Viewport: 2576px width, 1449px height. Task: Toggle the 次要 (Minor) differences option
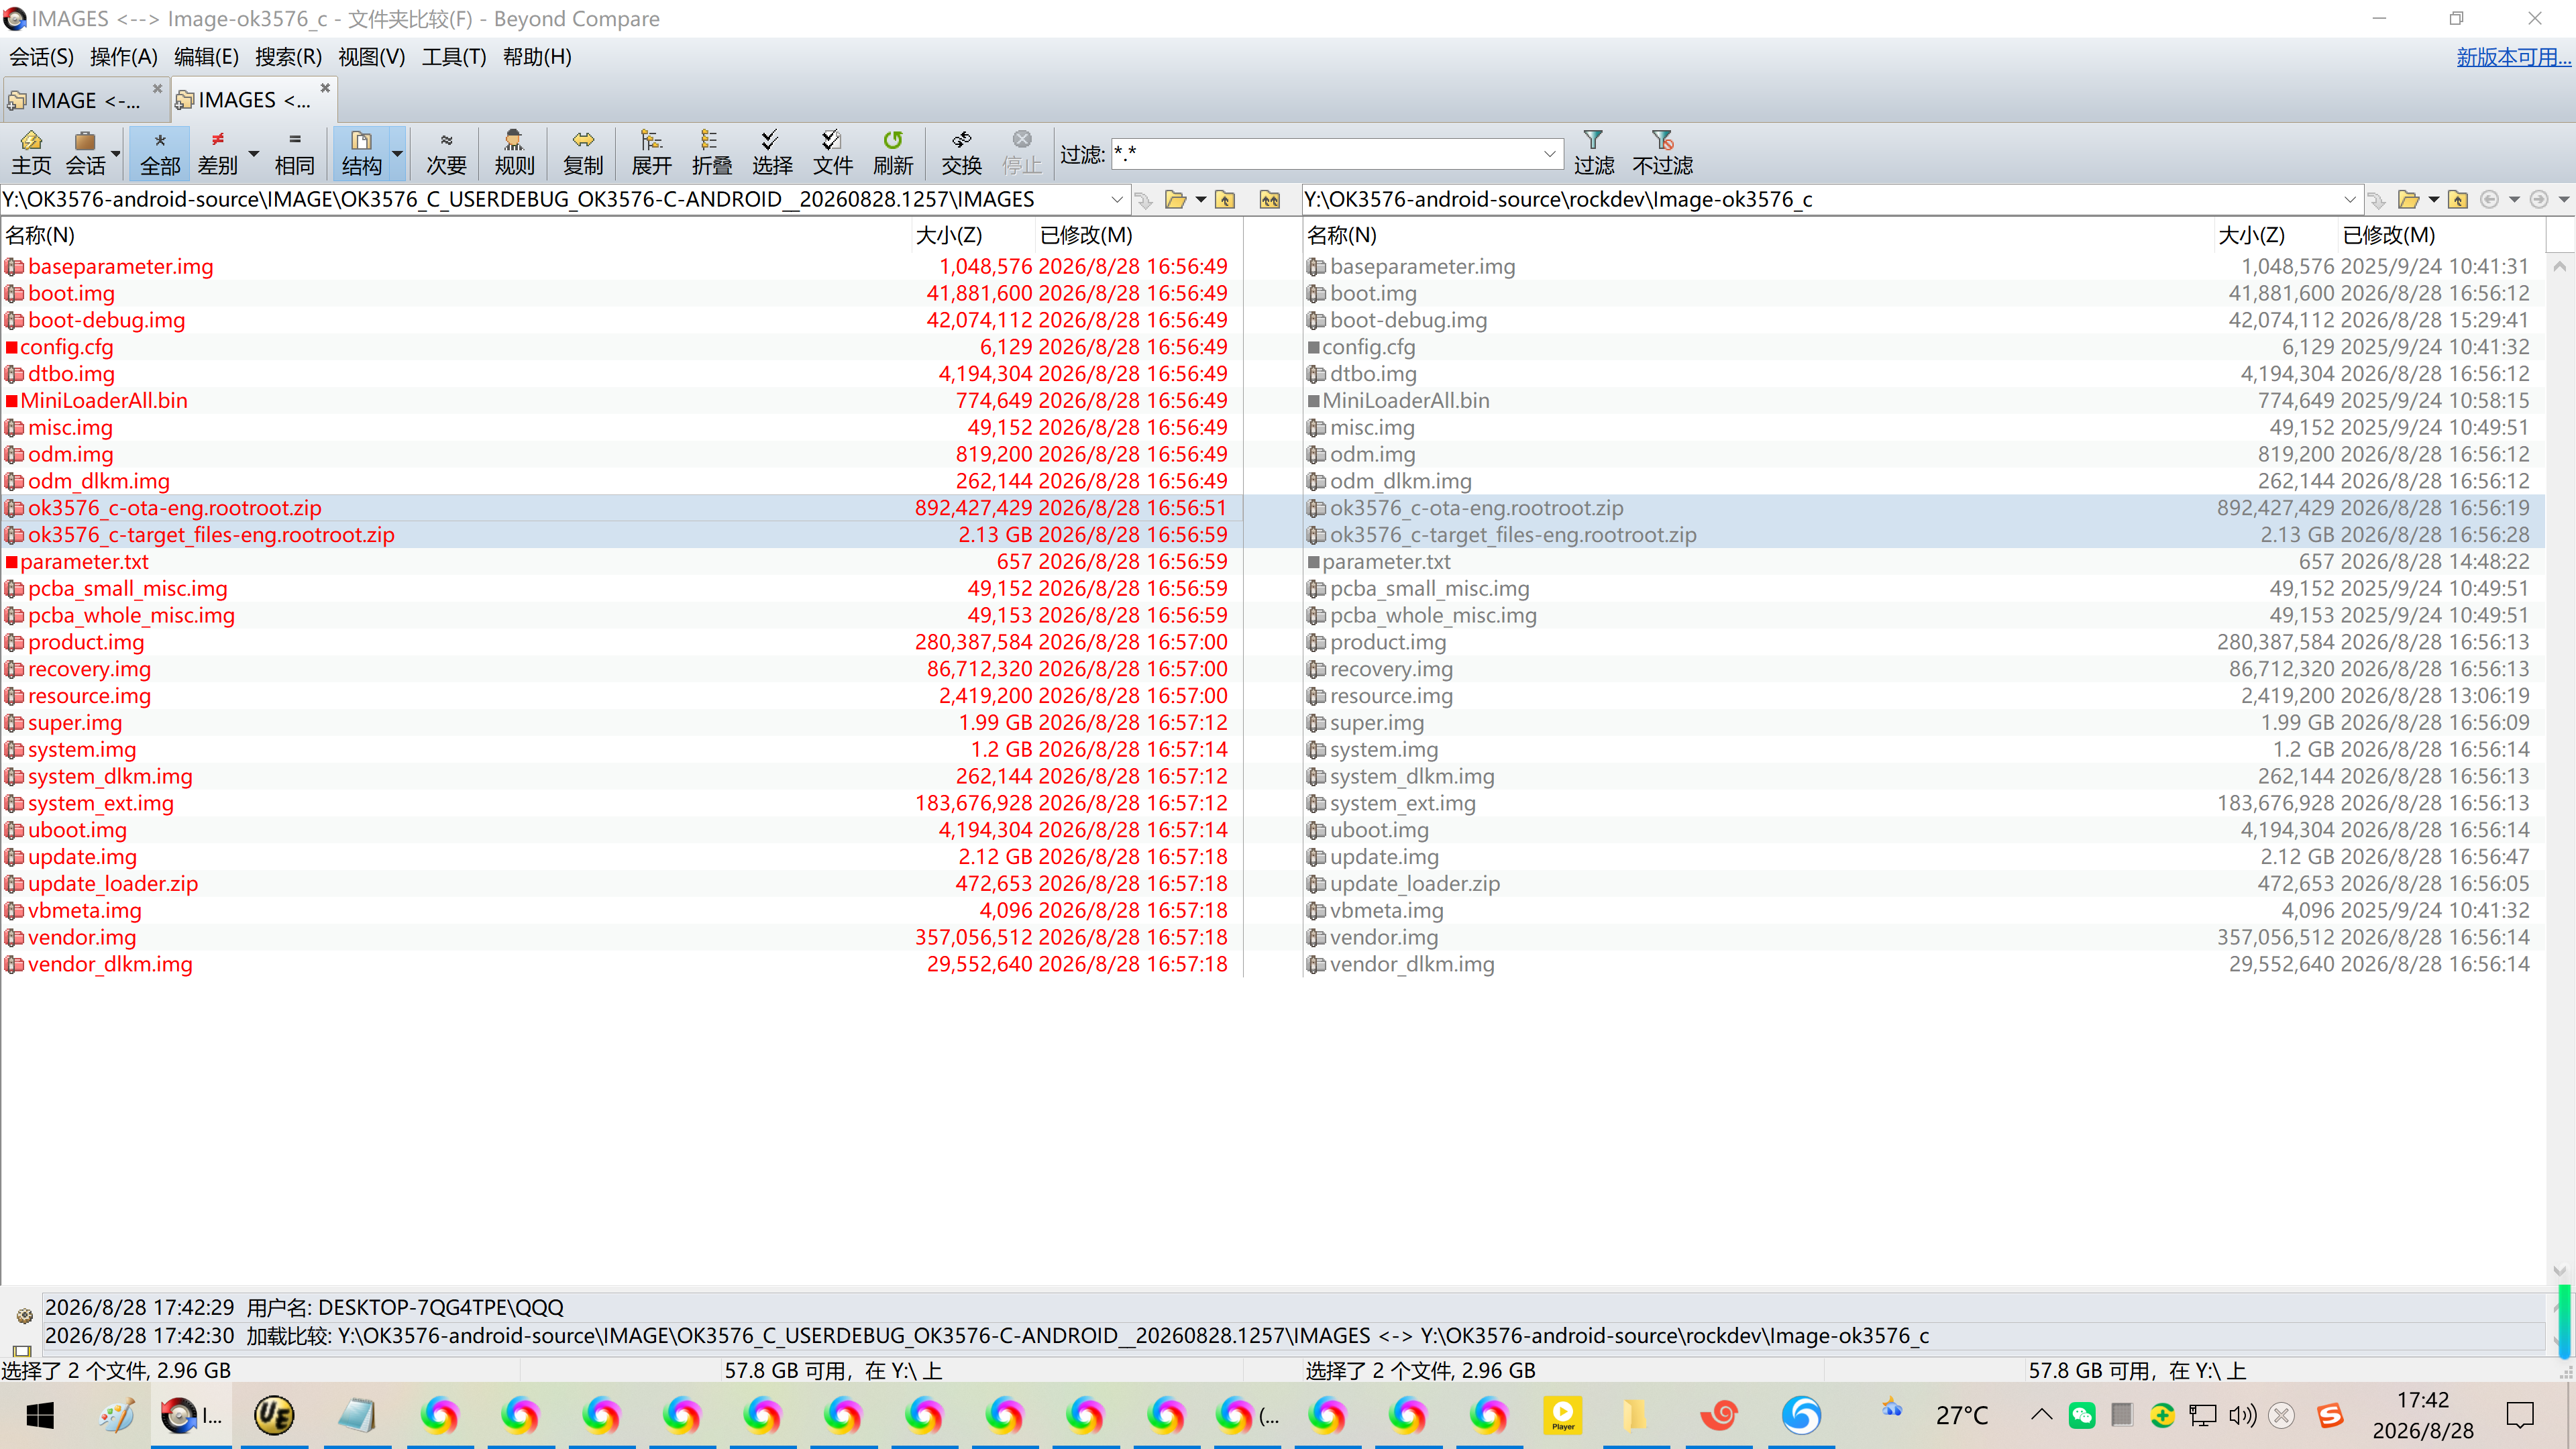point(446,153)
